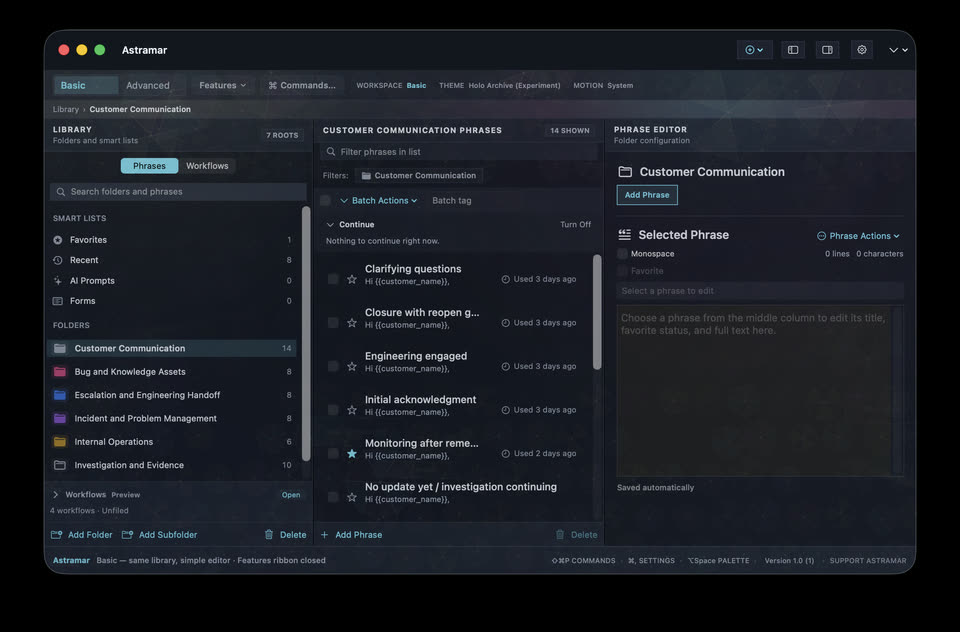This screenshot has width=960, height=632.
Task: Open the Recent smart list
Action: tap(171, 260)
